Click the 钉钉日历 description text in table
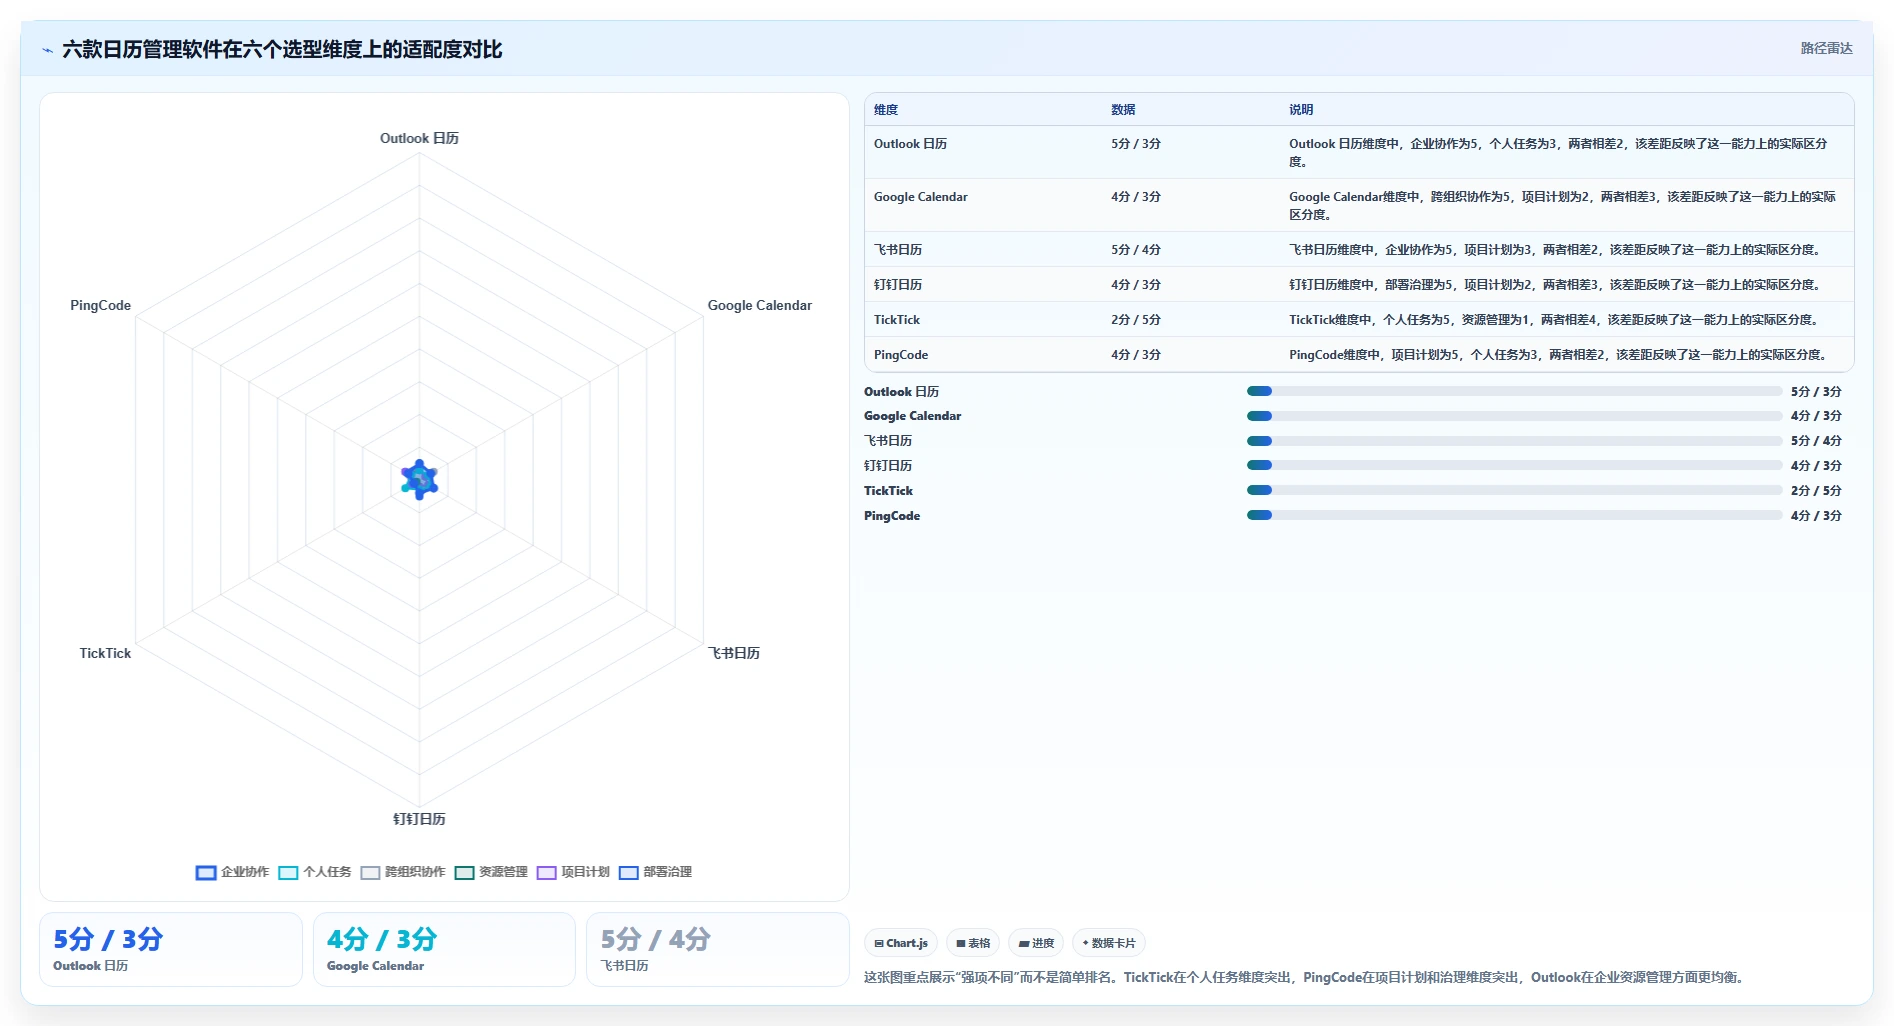1894x1026 pixels. coord(1557,285)
